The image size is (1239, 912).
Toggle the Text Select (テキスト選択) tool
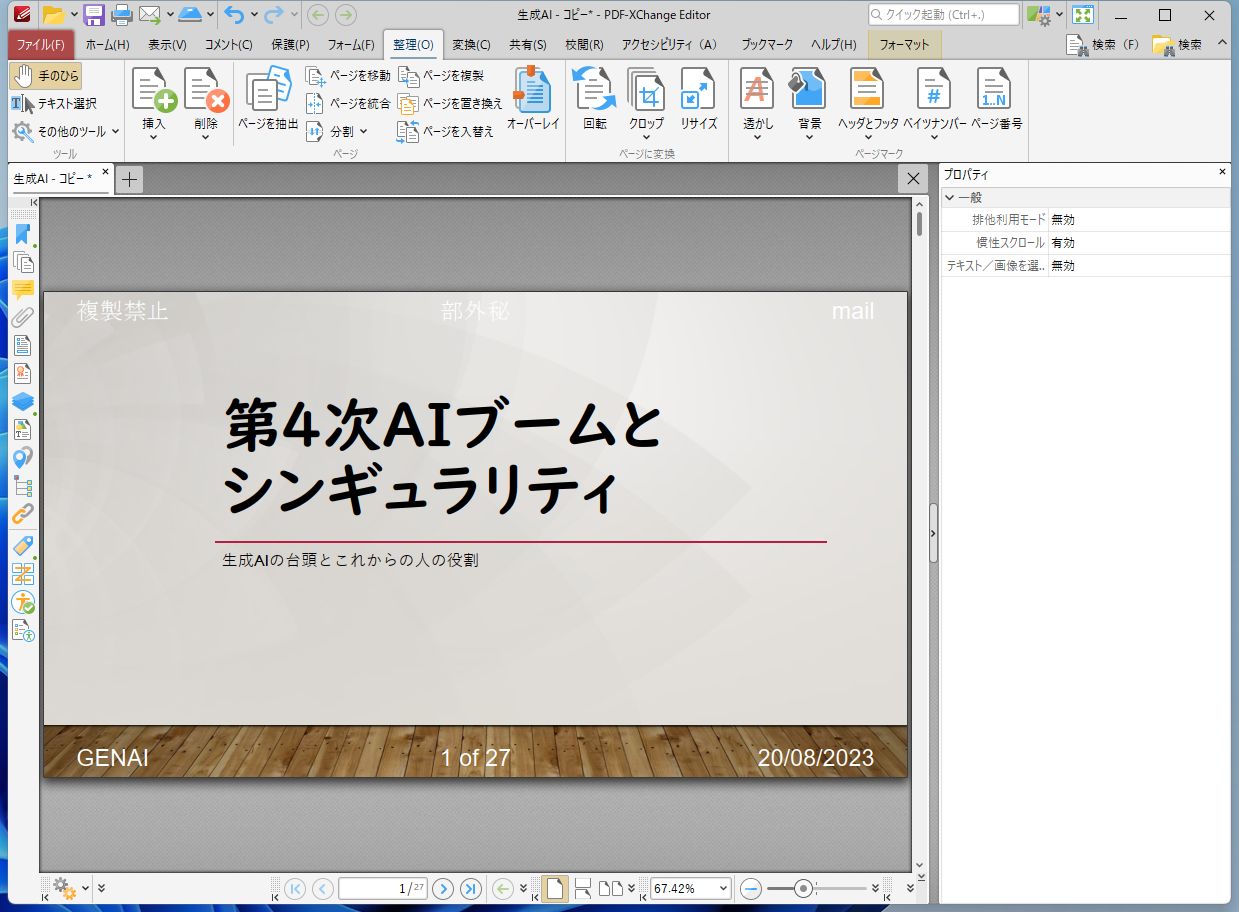pyautogui.click(x=55, y=104)
